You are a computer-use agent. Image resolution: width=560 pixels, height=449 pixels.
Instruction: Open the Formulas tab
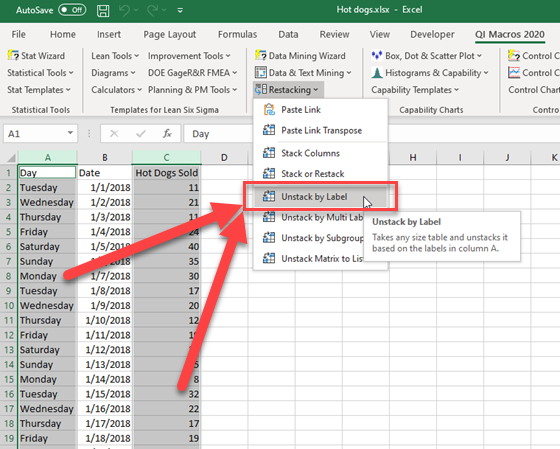pos(238,34)
